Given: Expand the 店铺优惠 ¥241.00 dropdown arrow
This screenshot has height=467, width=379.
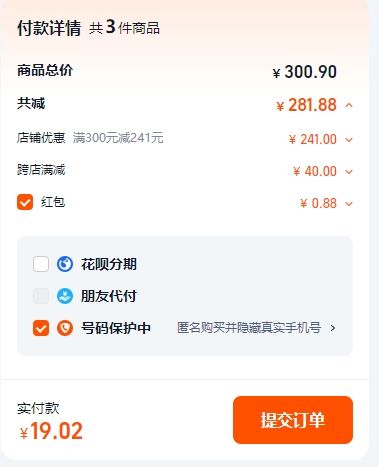Looking at the screenshot, I should 349,140.
